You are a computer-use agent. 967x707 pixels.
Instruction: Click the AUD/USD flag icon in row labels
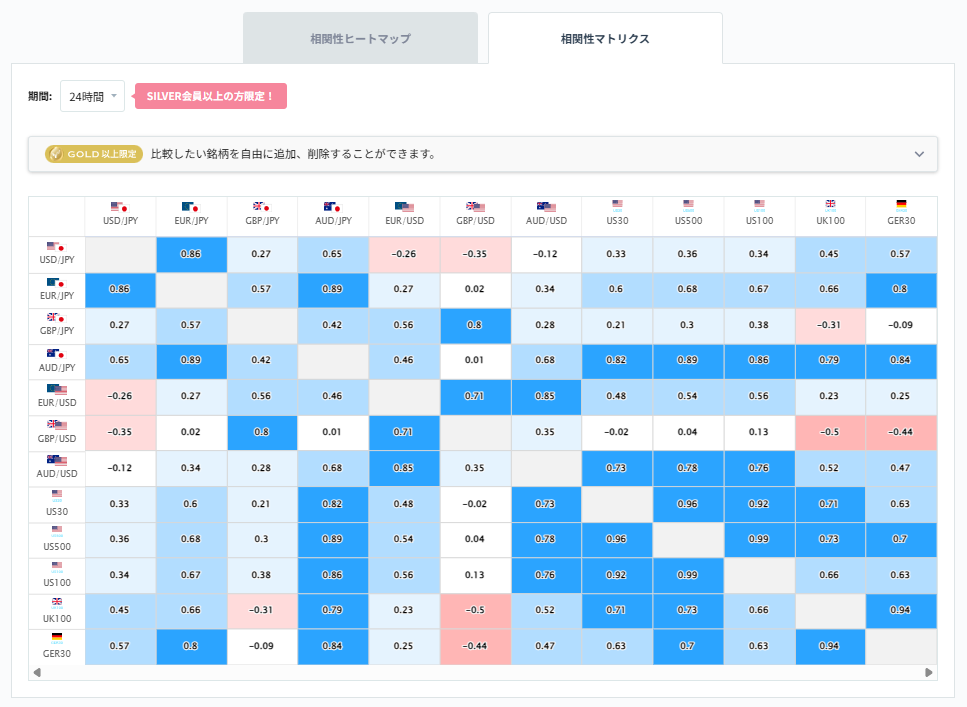[x=56, y=461]
